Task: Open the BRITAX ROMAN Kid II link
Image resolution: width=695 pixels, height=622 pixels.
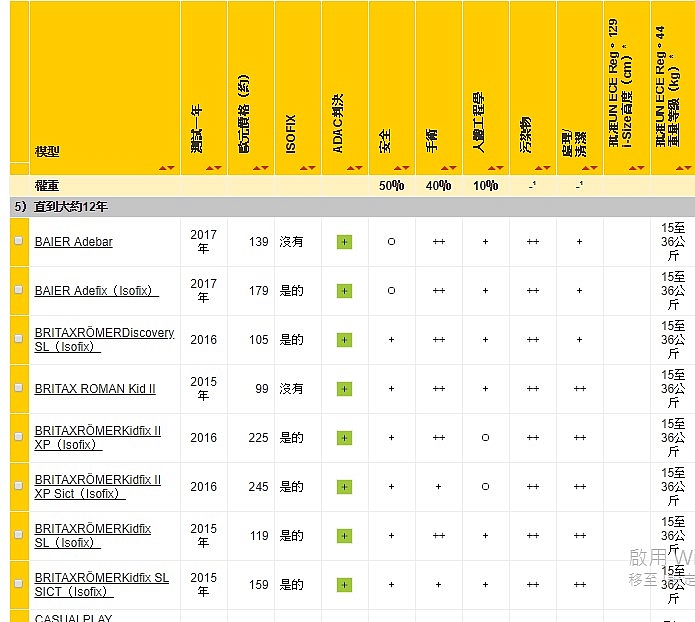Action: pyautogui.click(x=95, y=389)
